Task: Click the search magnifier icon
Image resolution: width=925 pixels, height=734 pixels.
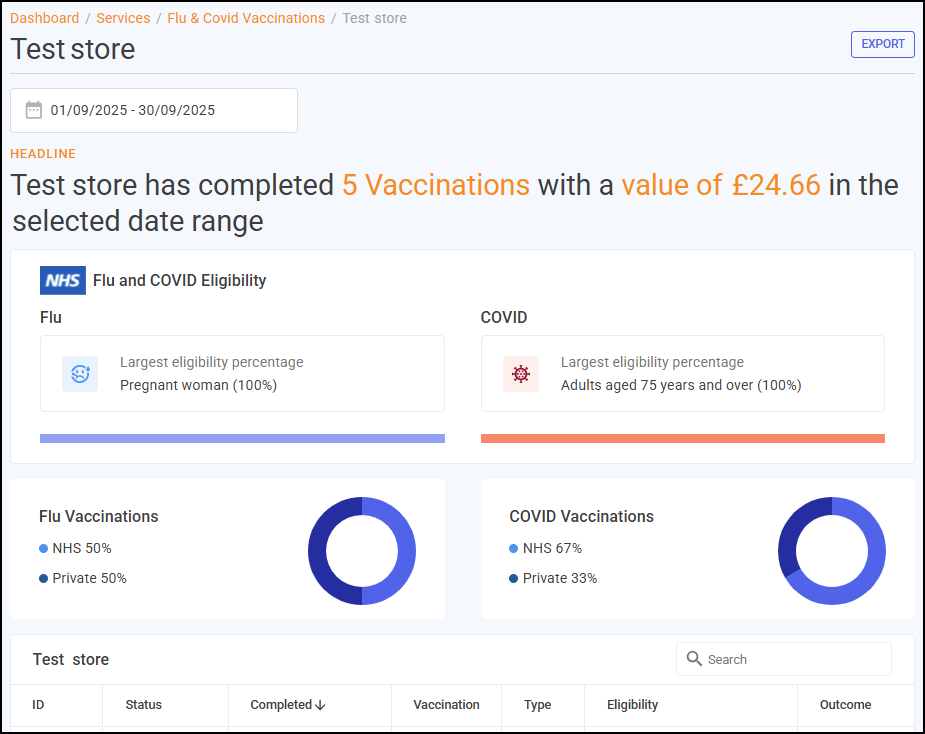Action: click(694, 659)
